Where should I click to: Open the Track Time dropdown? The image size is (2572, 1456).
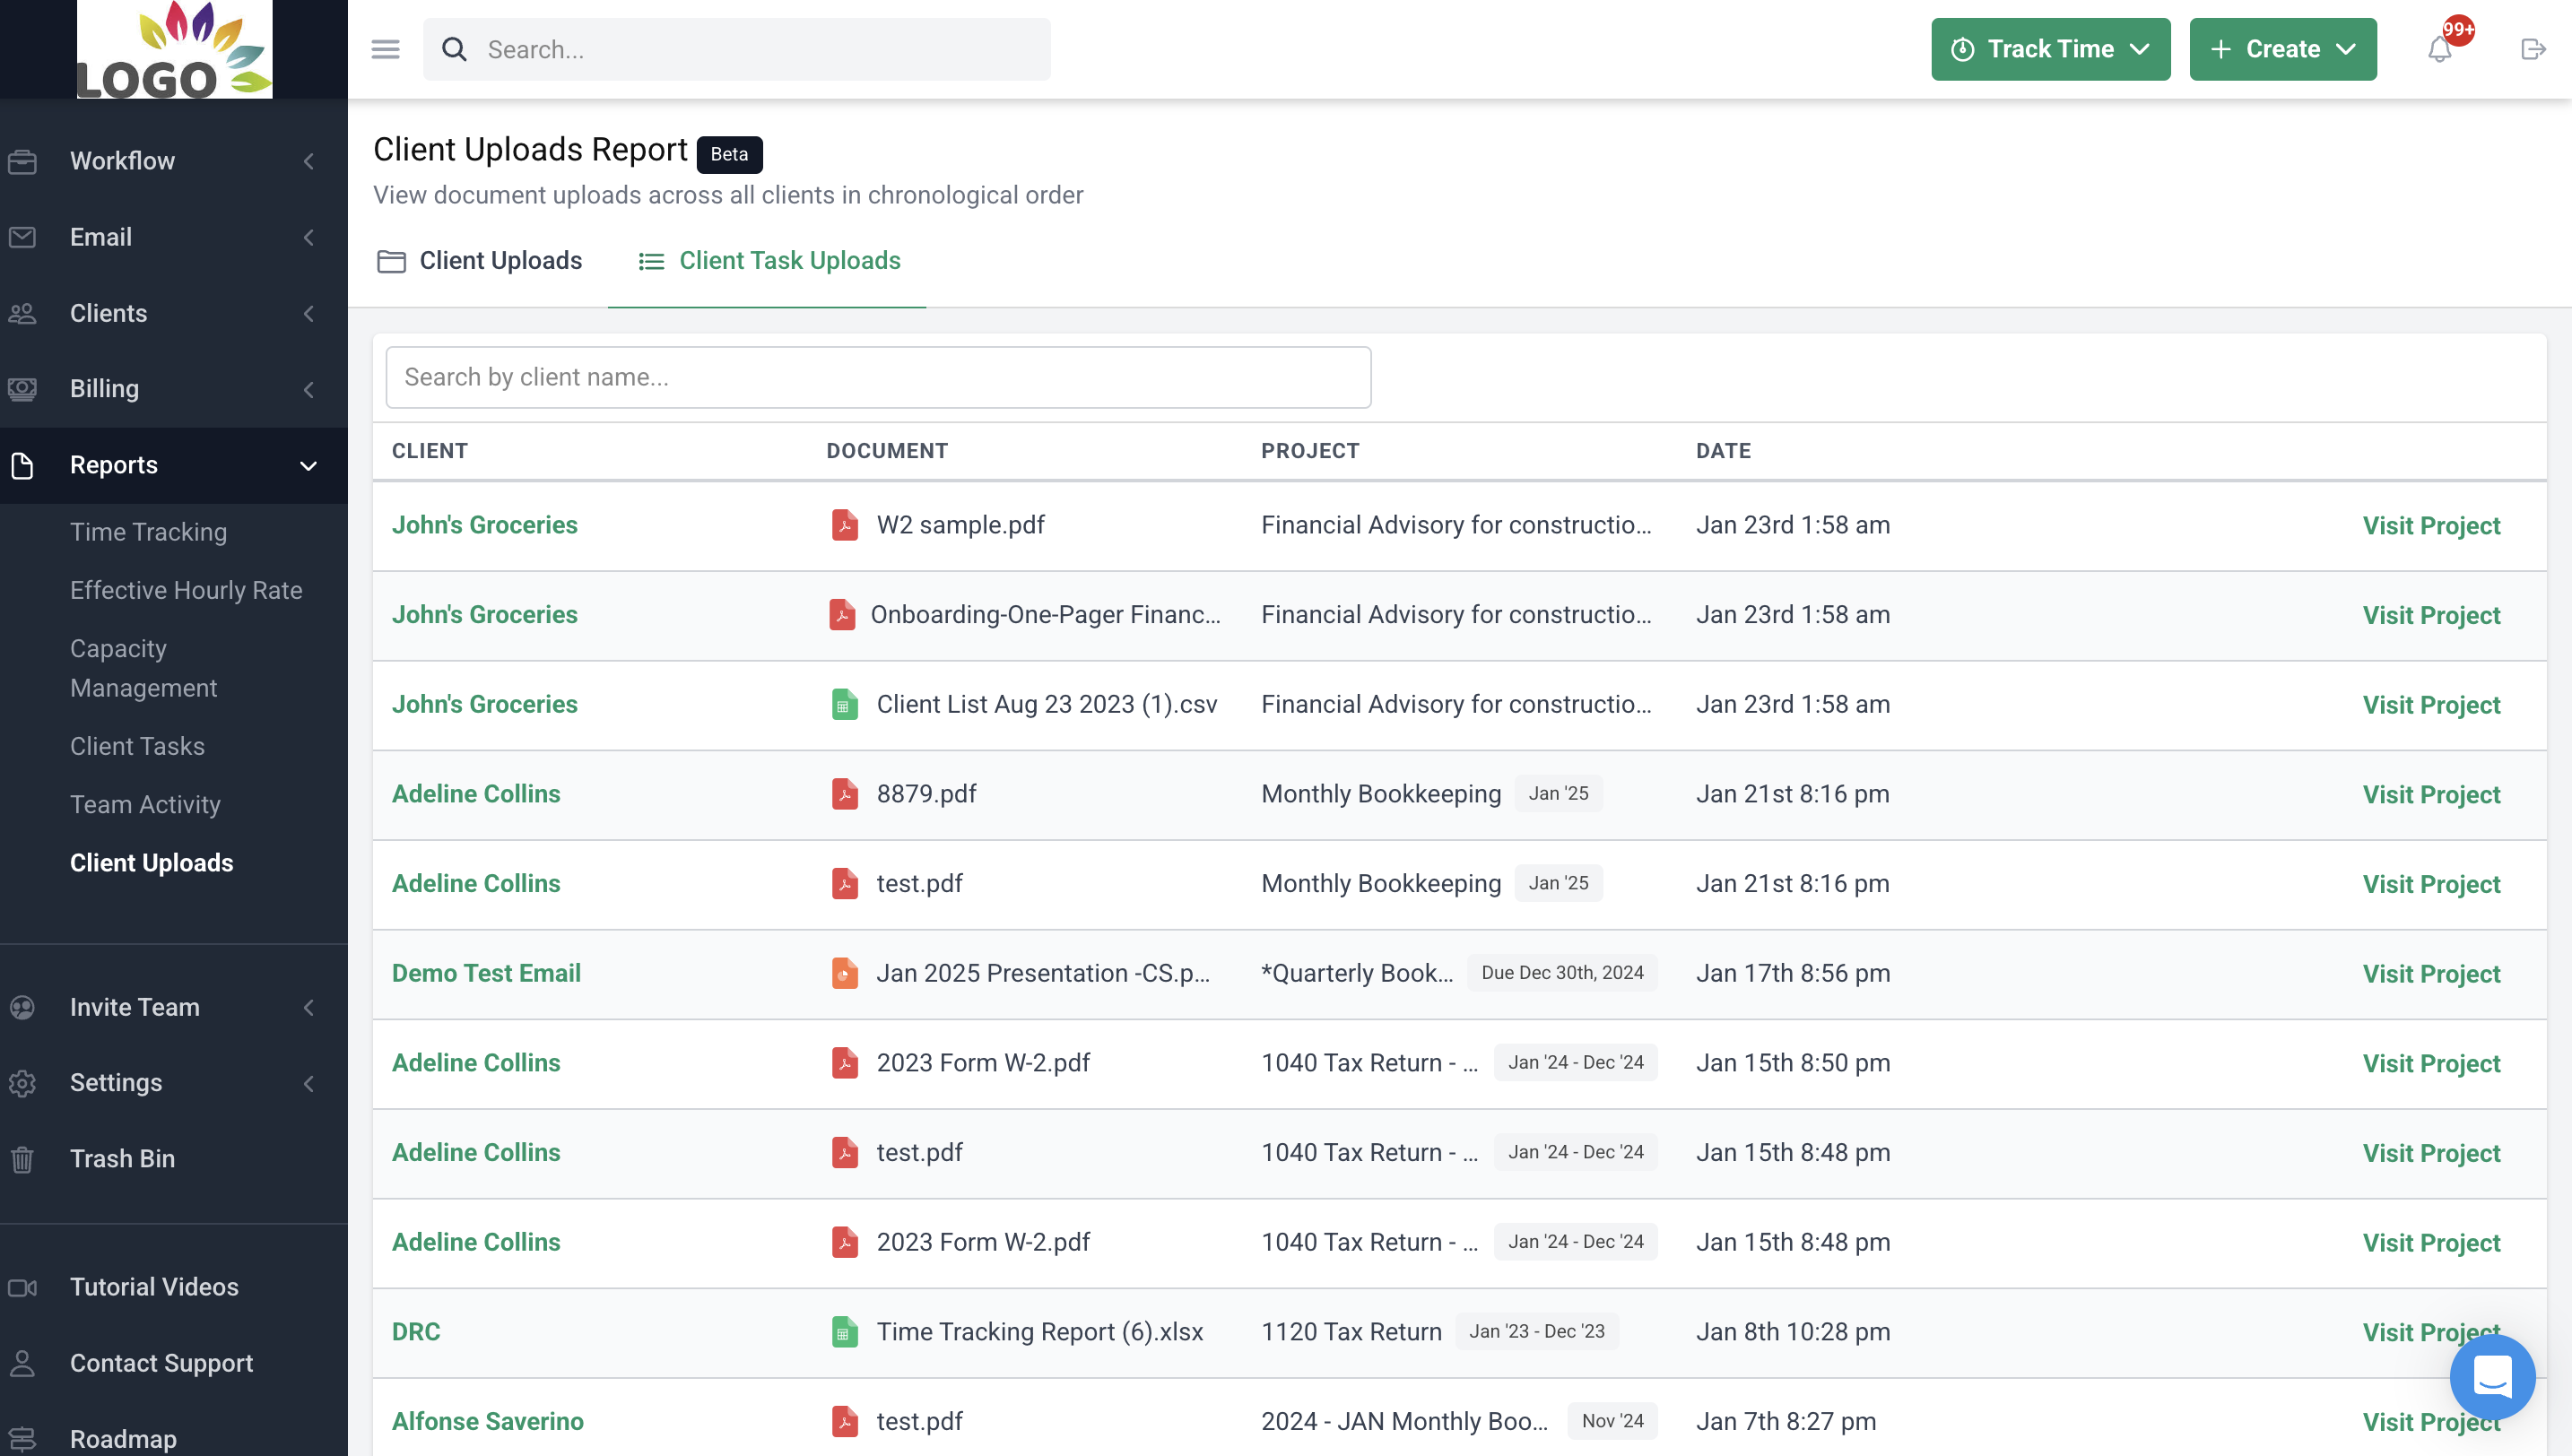(x=2050, y=49)
